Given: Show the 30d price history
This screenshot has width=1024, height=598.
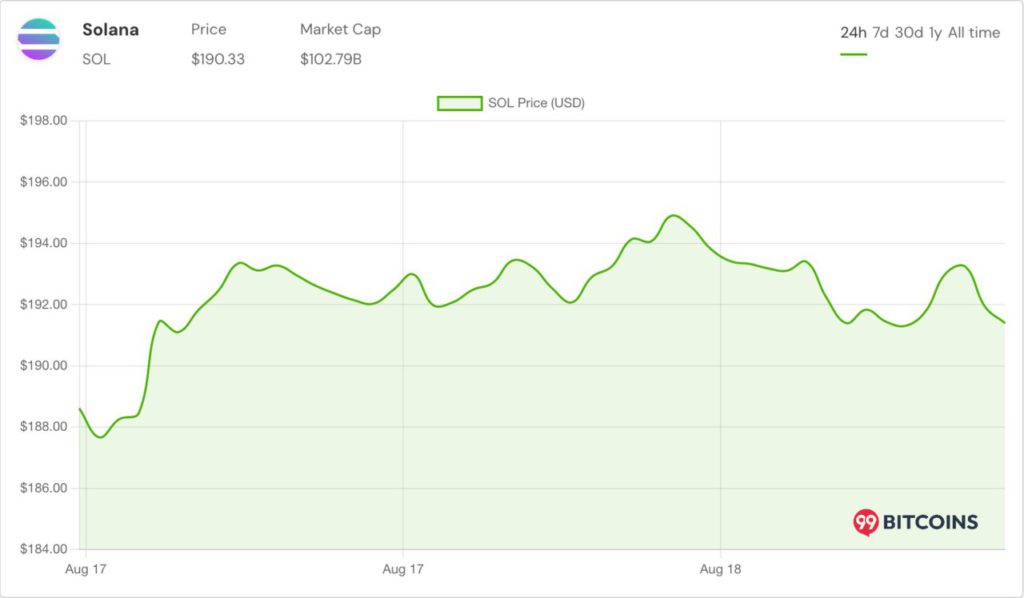Looking at the screenshot, I should (908, 33).
